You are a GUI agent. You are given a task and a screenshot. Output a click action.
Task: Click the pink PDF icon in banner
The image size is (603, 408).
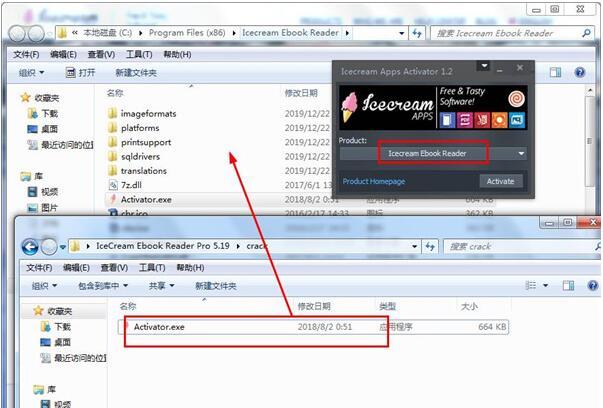click(x=465, y=120)
